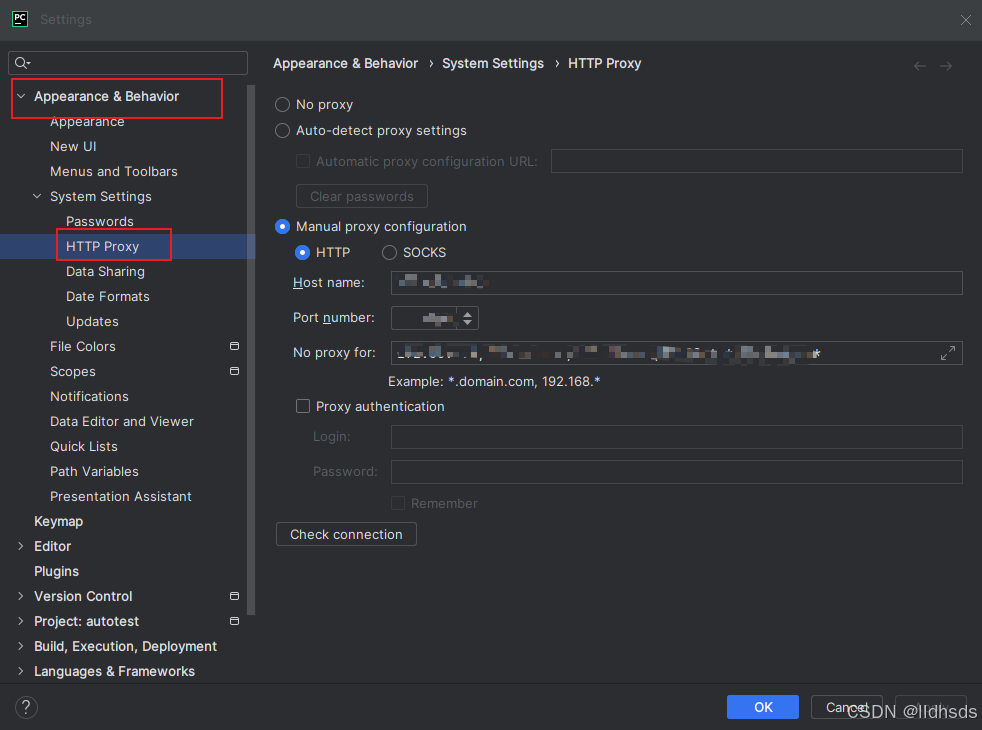The height and width of the screenshot is (730, 982).
Task: Toggle the Remember password checkbox
Action: pos(398,503)
